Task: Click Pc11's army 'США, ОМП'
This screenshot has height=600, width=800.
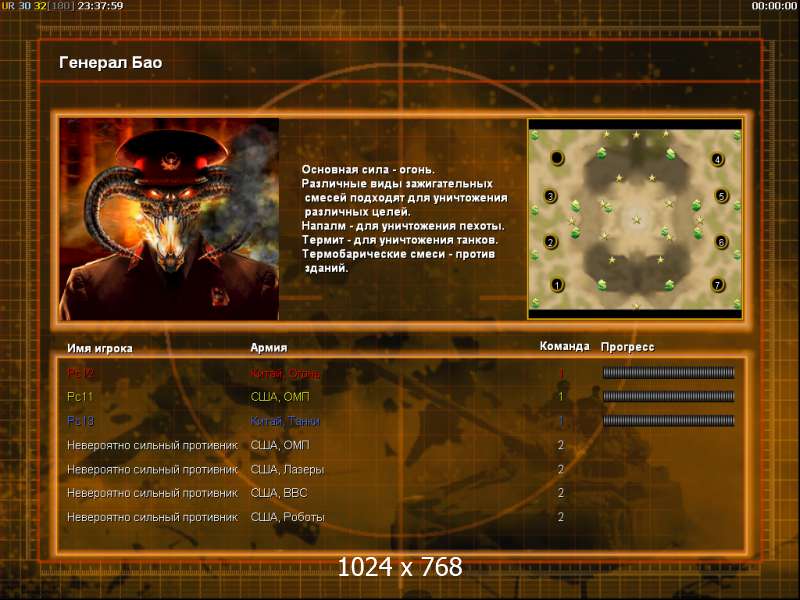Action: pos(280,397)
